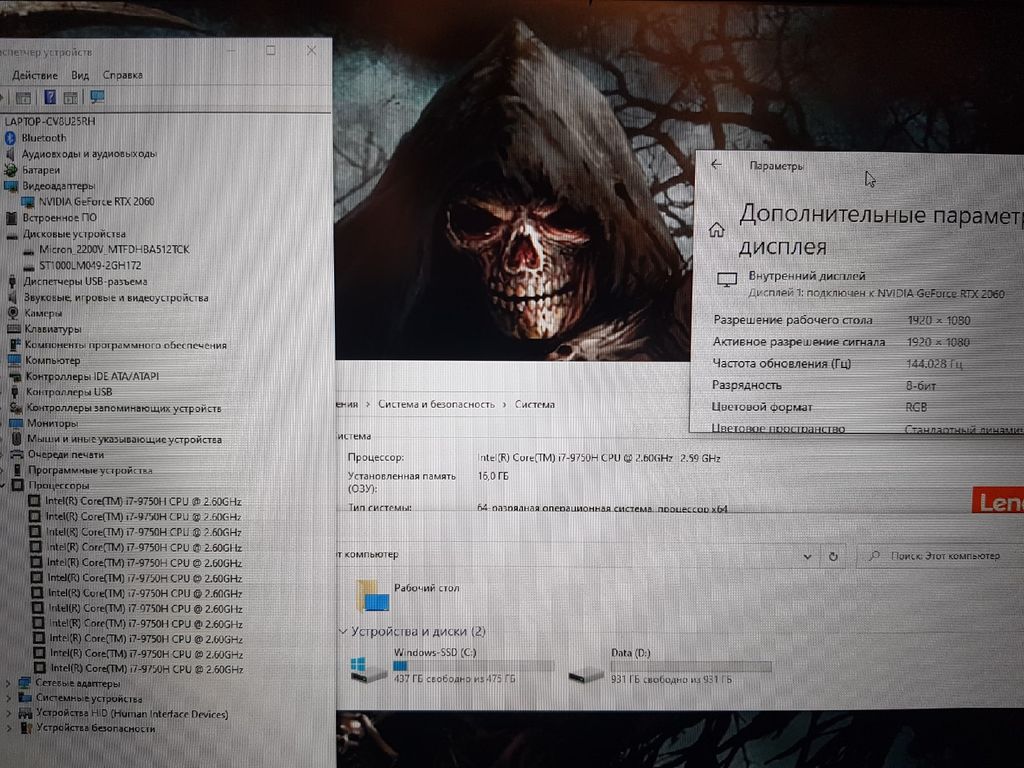Click the display icon beside Внутренний дисплей

727,280
